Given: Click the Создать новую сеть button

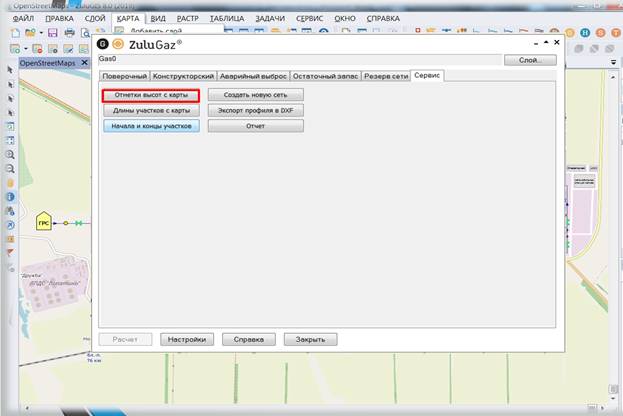Looking at the screenshot, I should click(x=255, y=94).
